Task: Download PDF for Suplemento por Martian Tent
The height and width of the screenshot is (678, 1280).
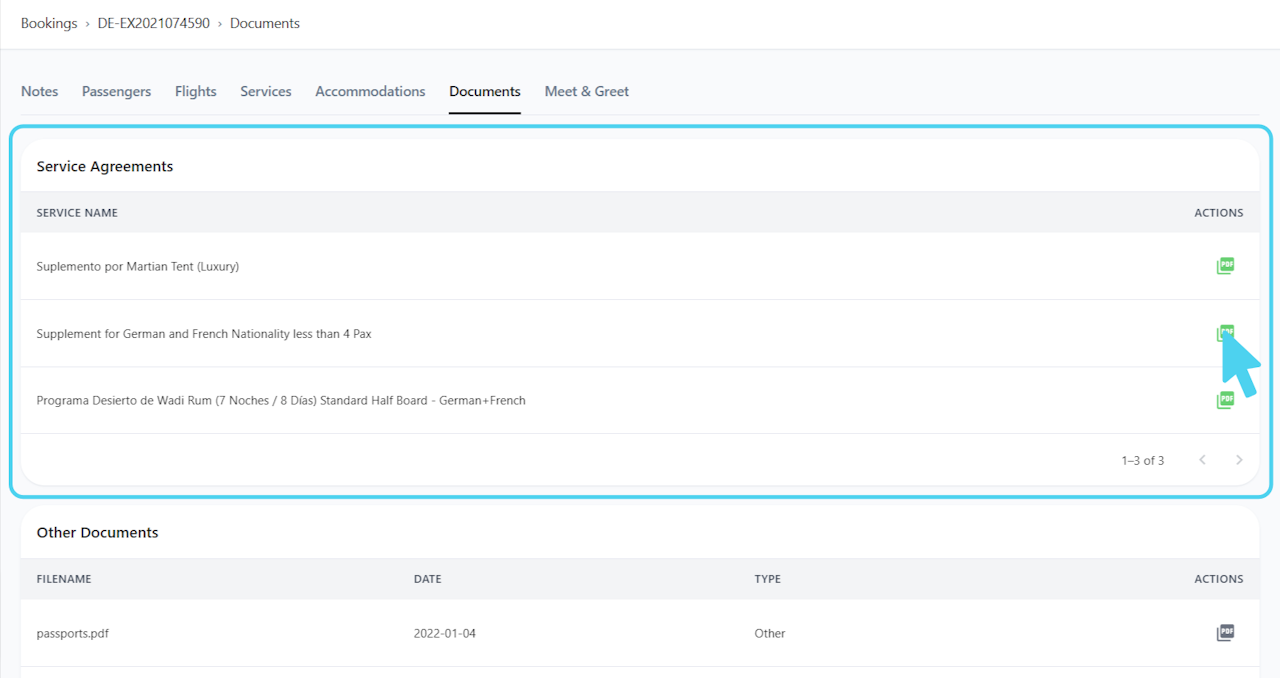Action: pyautogui.click(x=1225, y=266)
